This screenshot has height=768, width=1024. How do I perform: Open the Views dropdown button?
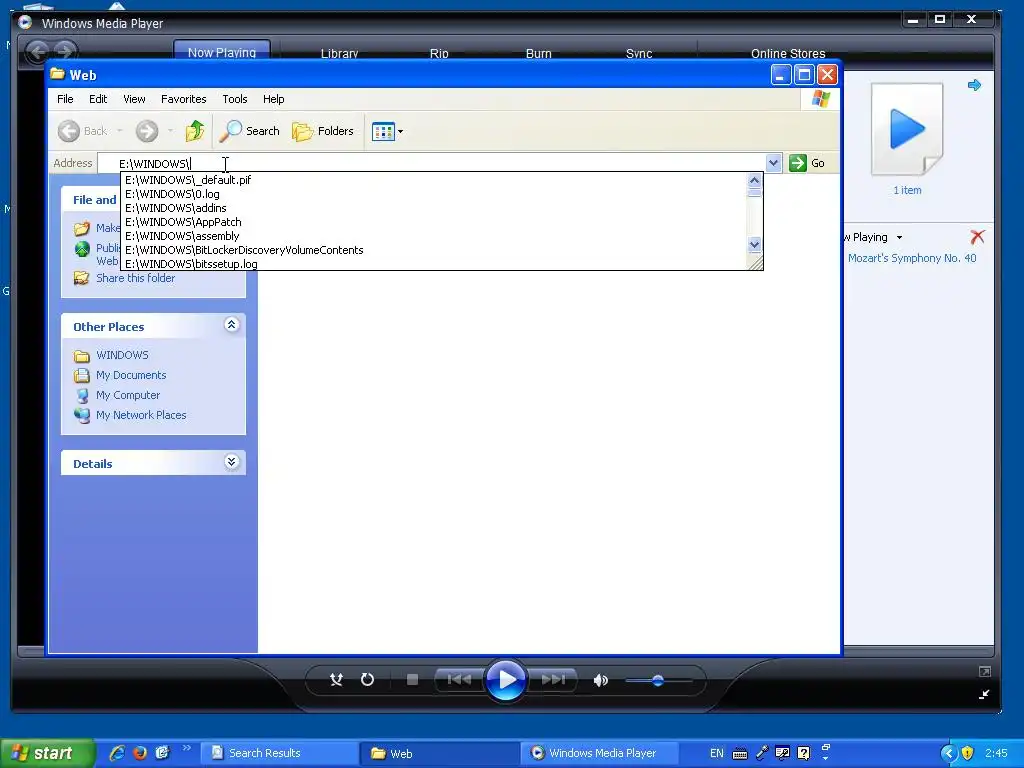tap(387, 131)
